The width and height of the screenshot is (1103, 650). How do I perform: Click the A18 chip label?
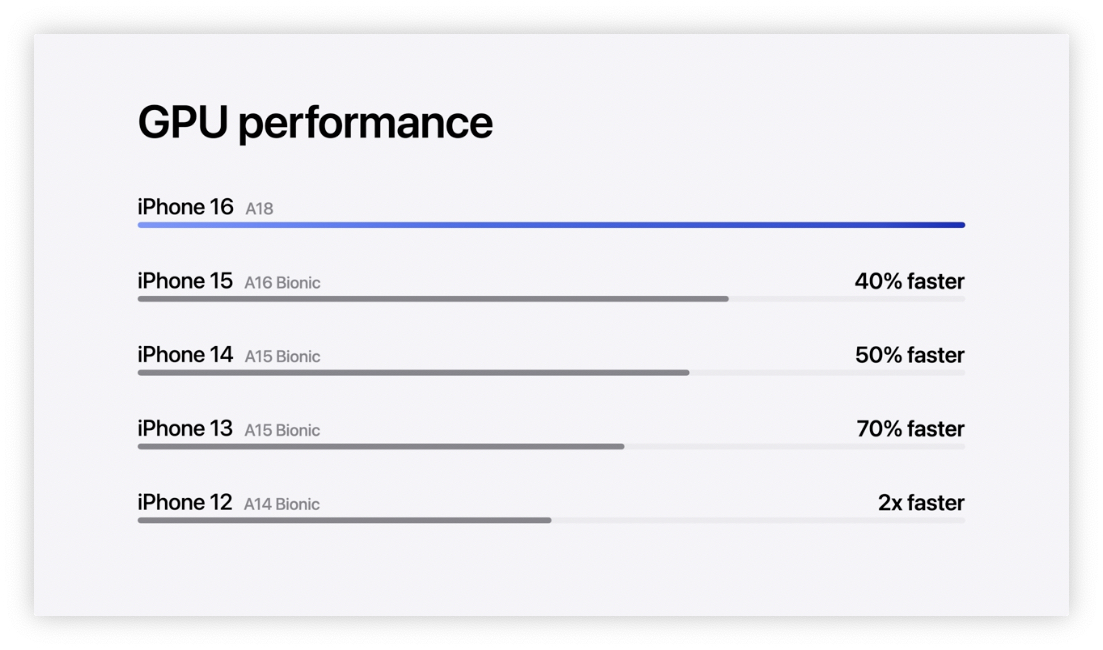(x=259, y=209)
